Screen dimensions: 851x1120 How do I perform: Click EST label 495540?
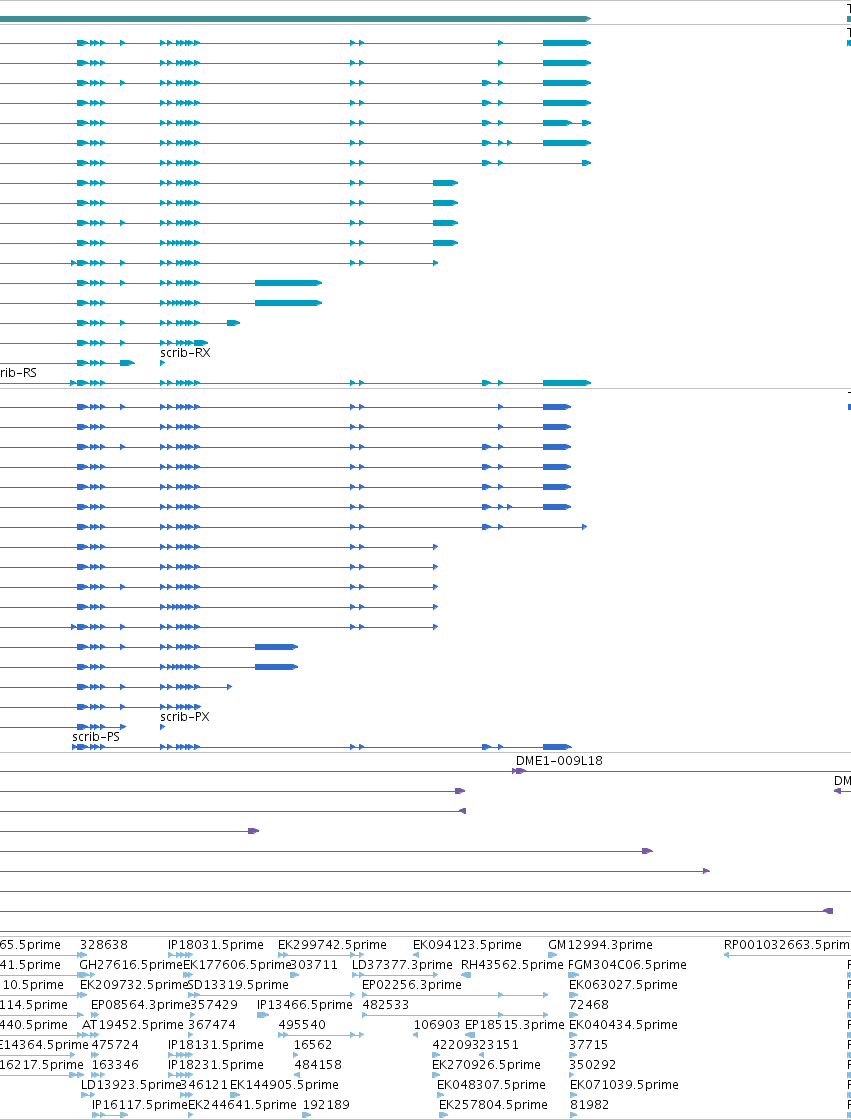tap(302, 1025)
